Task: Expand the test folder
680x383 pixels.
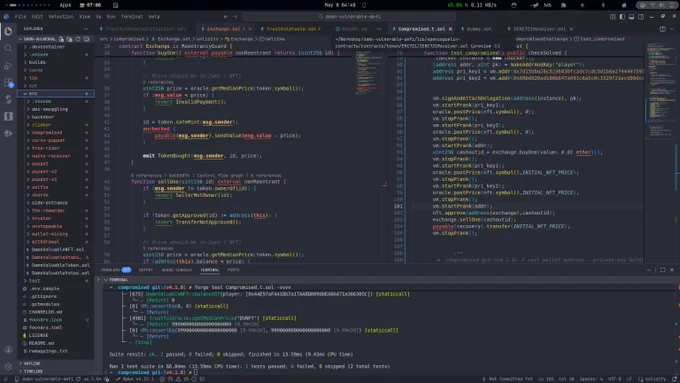Action: click(x=56, y=281)
